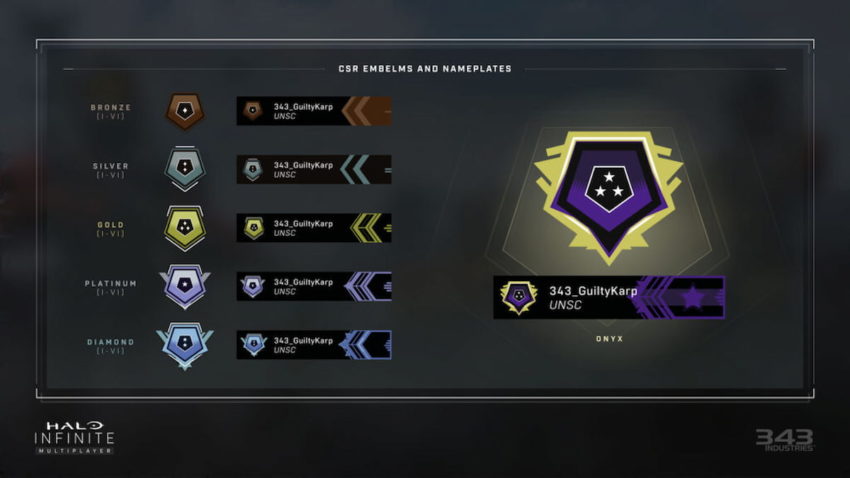Select the Silver 343_GuiltyKarp nameplate
Image resolution: width=850 pixels, height=478 pixels.
point(314,169)
